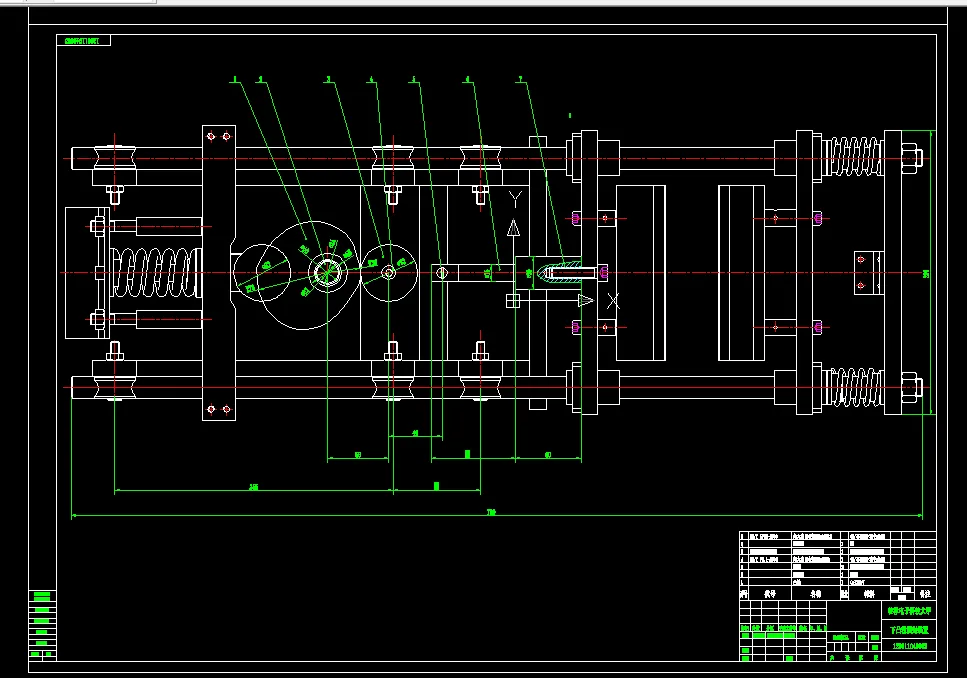Click the long left dimension text under the rollers
Viewport: 967px width, 678px height.
pyautogui.click(x=253, y=487)
